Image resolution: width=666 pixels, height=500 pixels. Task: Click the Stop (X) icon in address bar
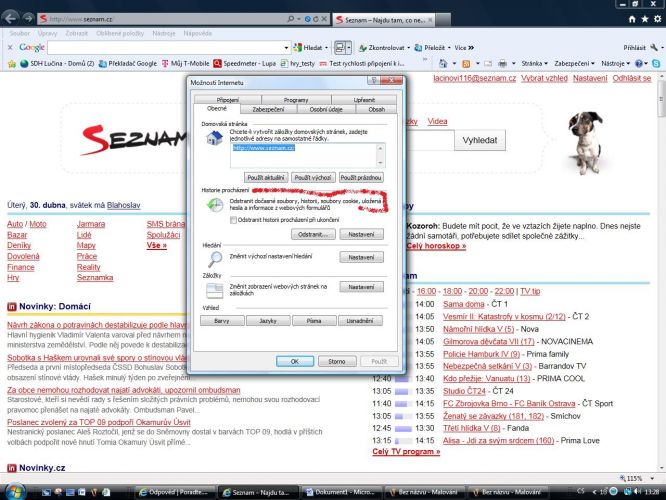tap(324, 19)
